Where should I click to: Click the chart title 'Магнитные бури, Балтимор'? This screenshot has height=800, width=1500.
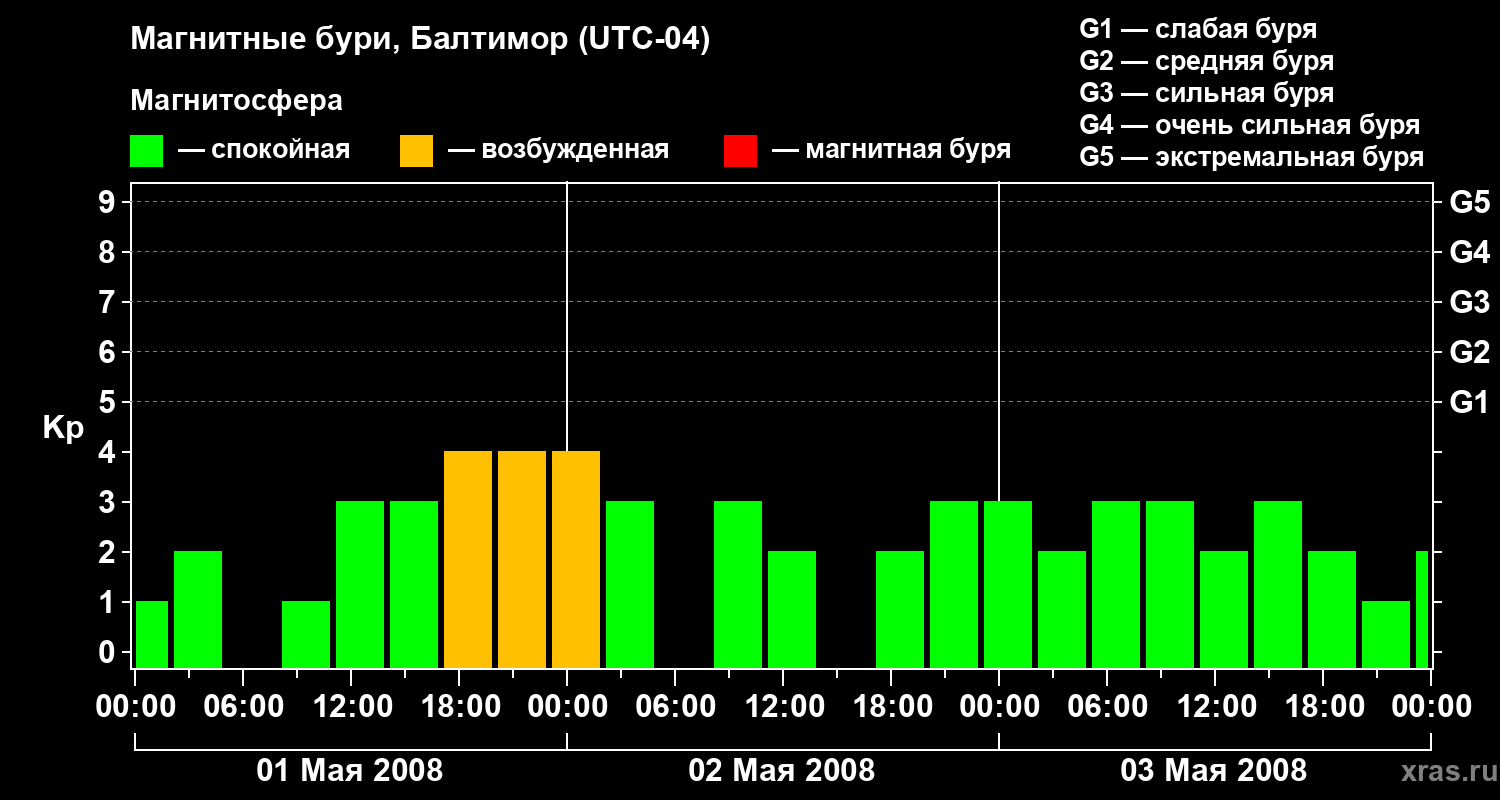point(420,40)
